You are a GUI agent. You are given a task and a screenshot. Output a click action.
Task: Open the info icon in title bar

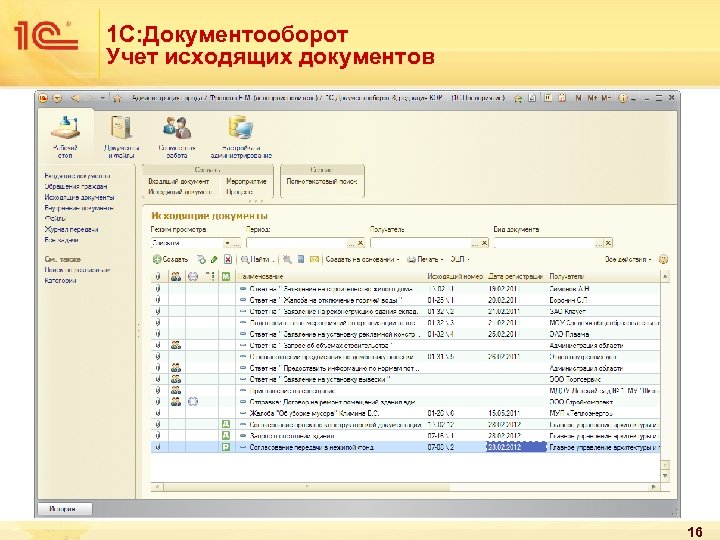[623, 98]
